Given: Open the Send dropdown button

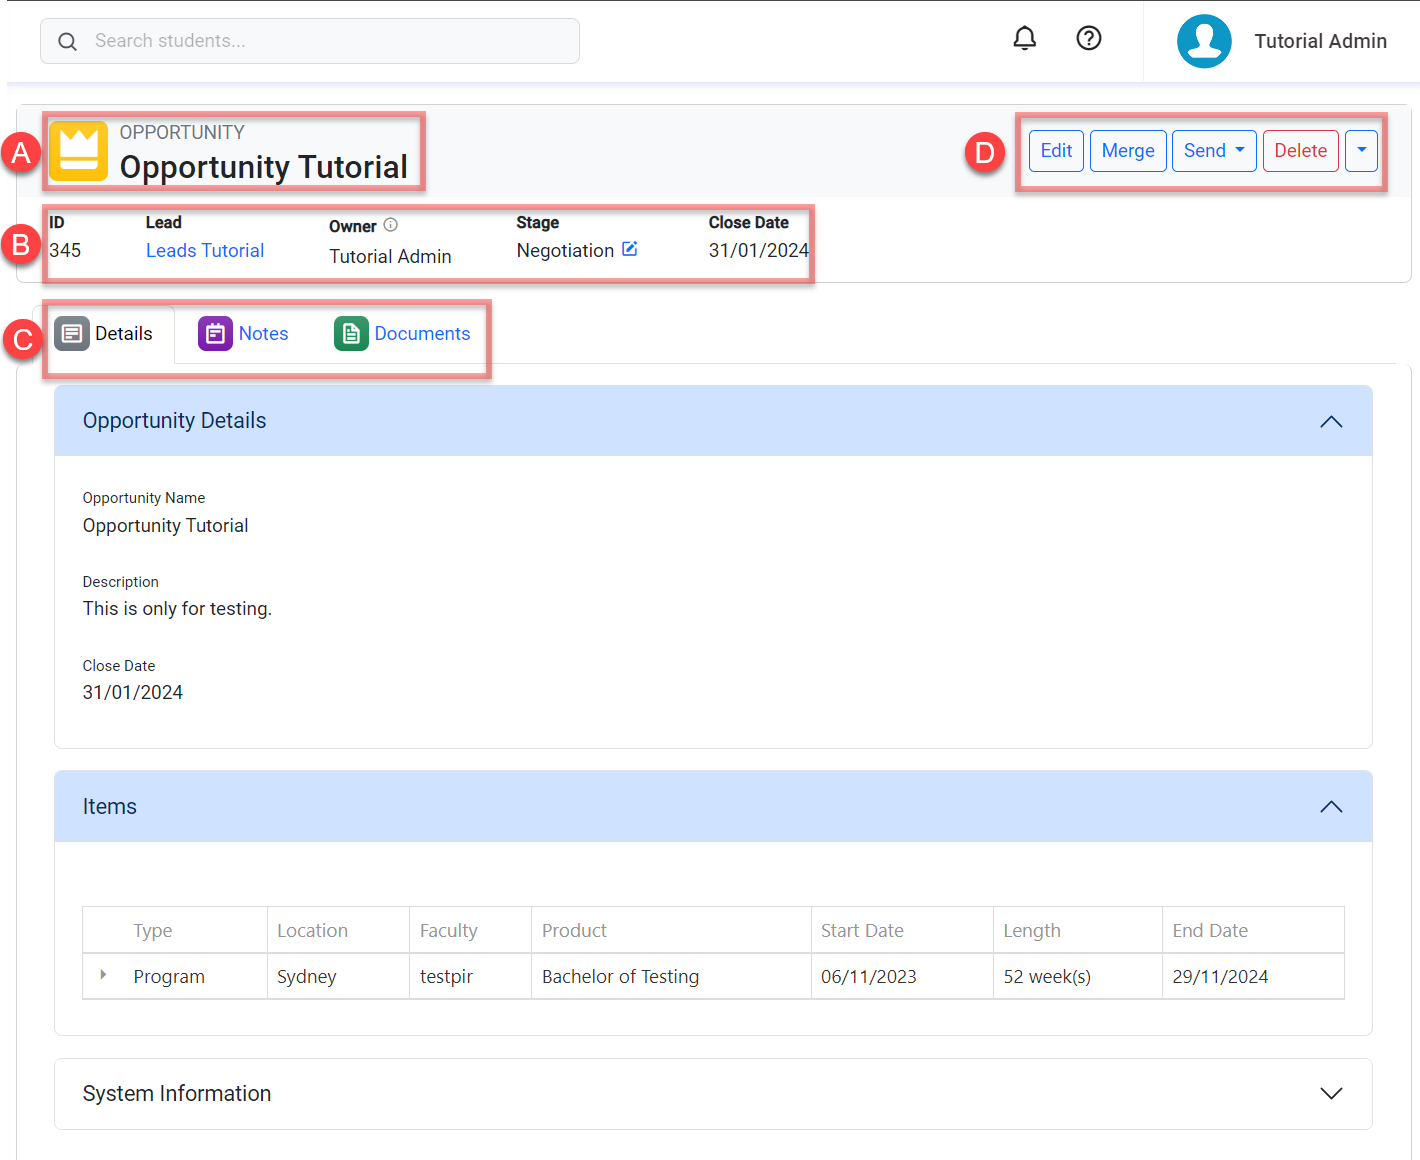Looking at the screenshot, I should click(1213, 151).
